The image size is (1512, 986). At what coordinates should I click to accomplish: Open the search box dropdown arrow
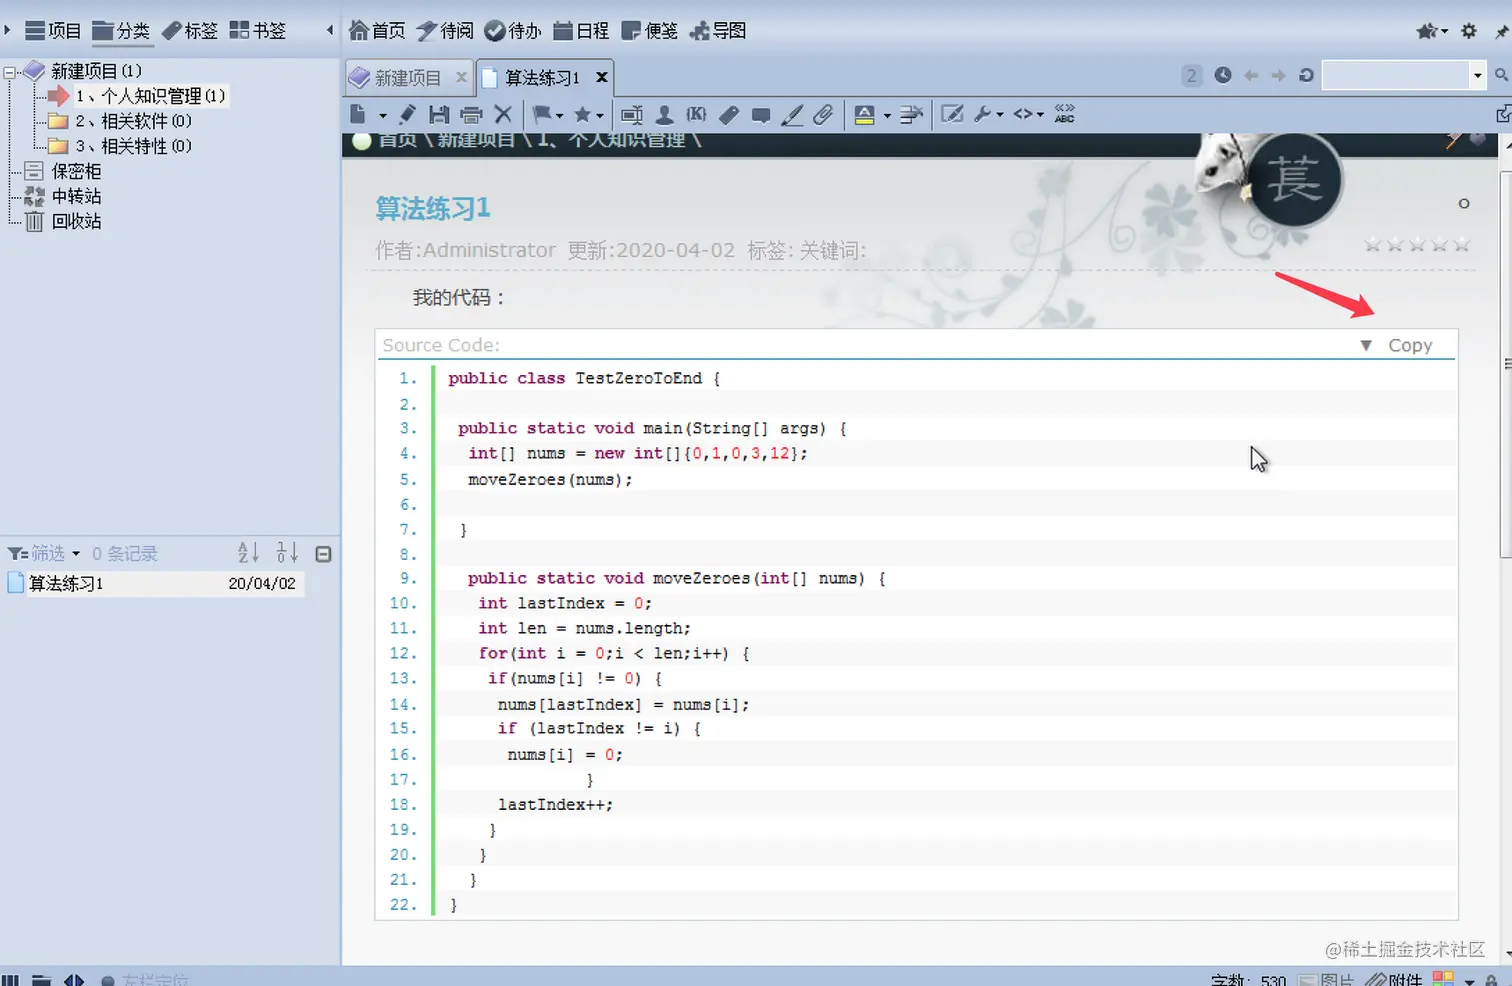pos(1477,75)
